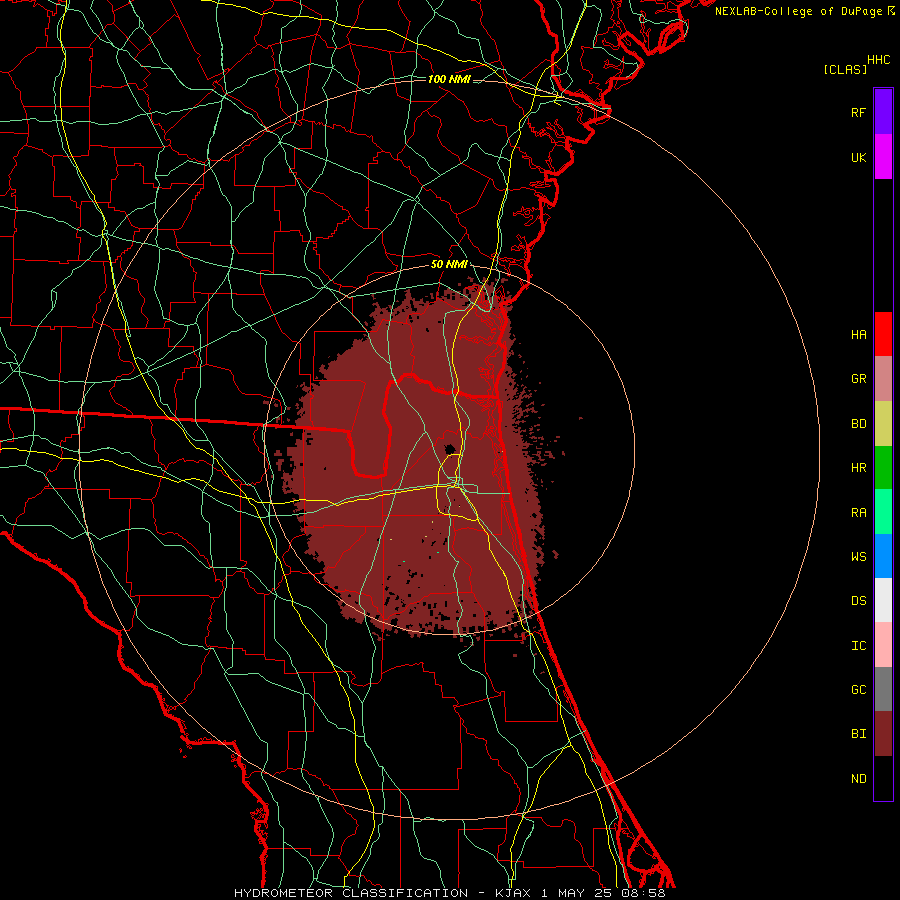Click the BD legend label
Image resolution: width=900 pixels, height=900 pixels.
[858, 424]
